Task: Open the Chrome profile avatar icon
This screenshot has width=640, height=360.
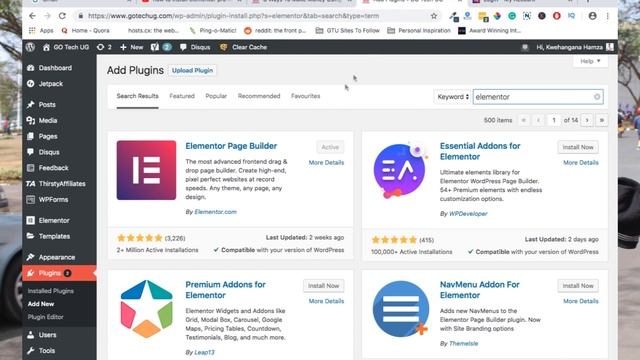Action: pyautogui.click(x=592, y=16)
